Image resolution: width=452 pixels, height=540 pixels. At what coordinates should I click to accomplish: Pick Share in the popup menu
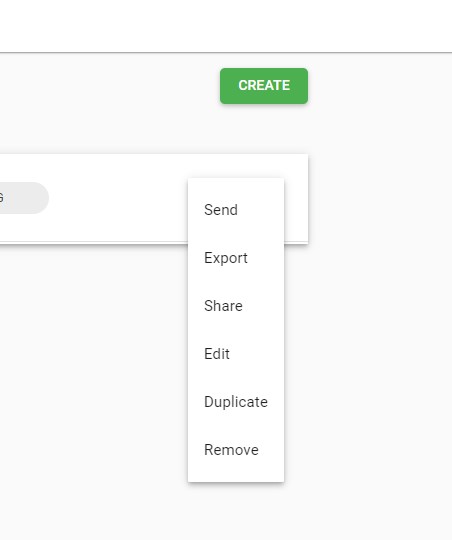coord(236,306)
